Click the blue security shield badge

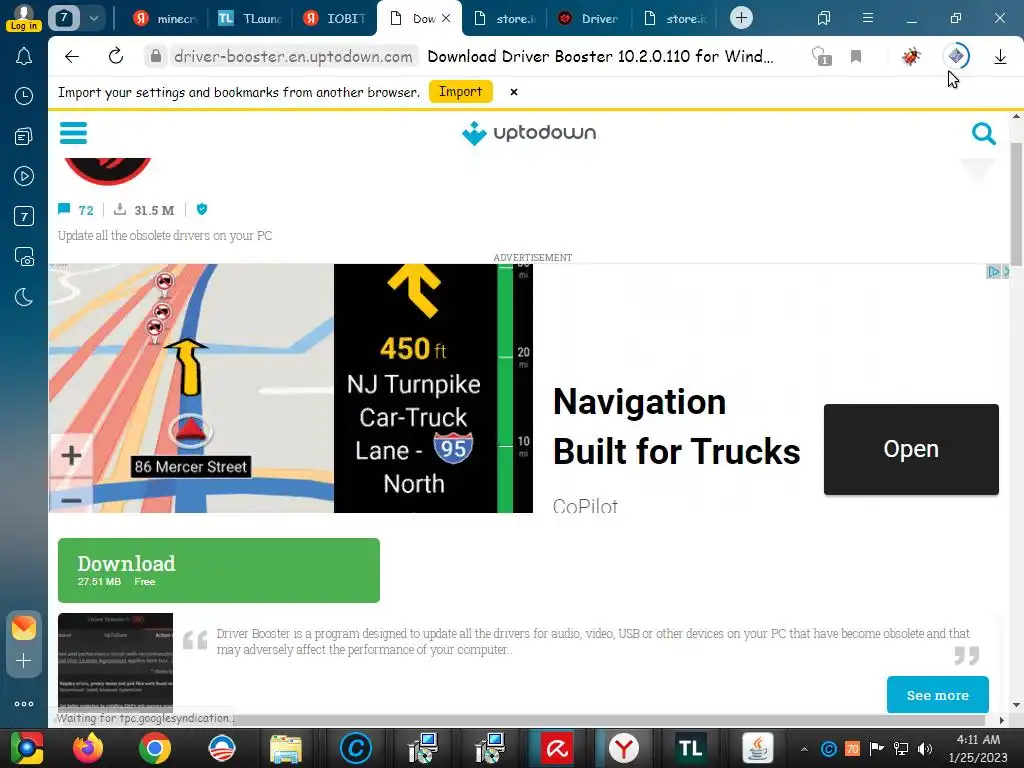coord(202,209)
